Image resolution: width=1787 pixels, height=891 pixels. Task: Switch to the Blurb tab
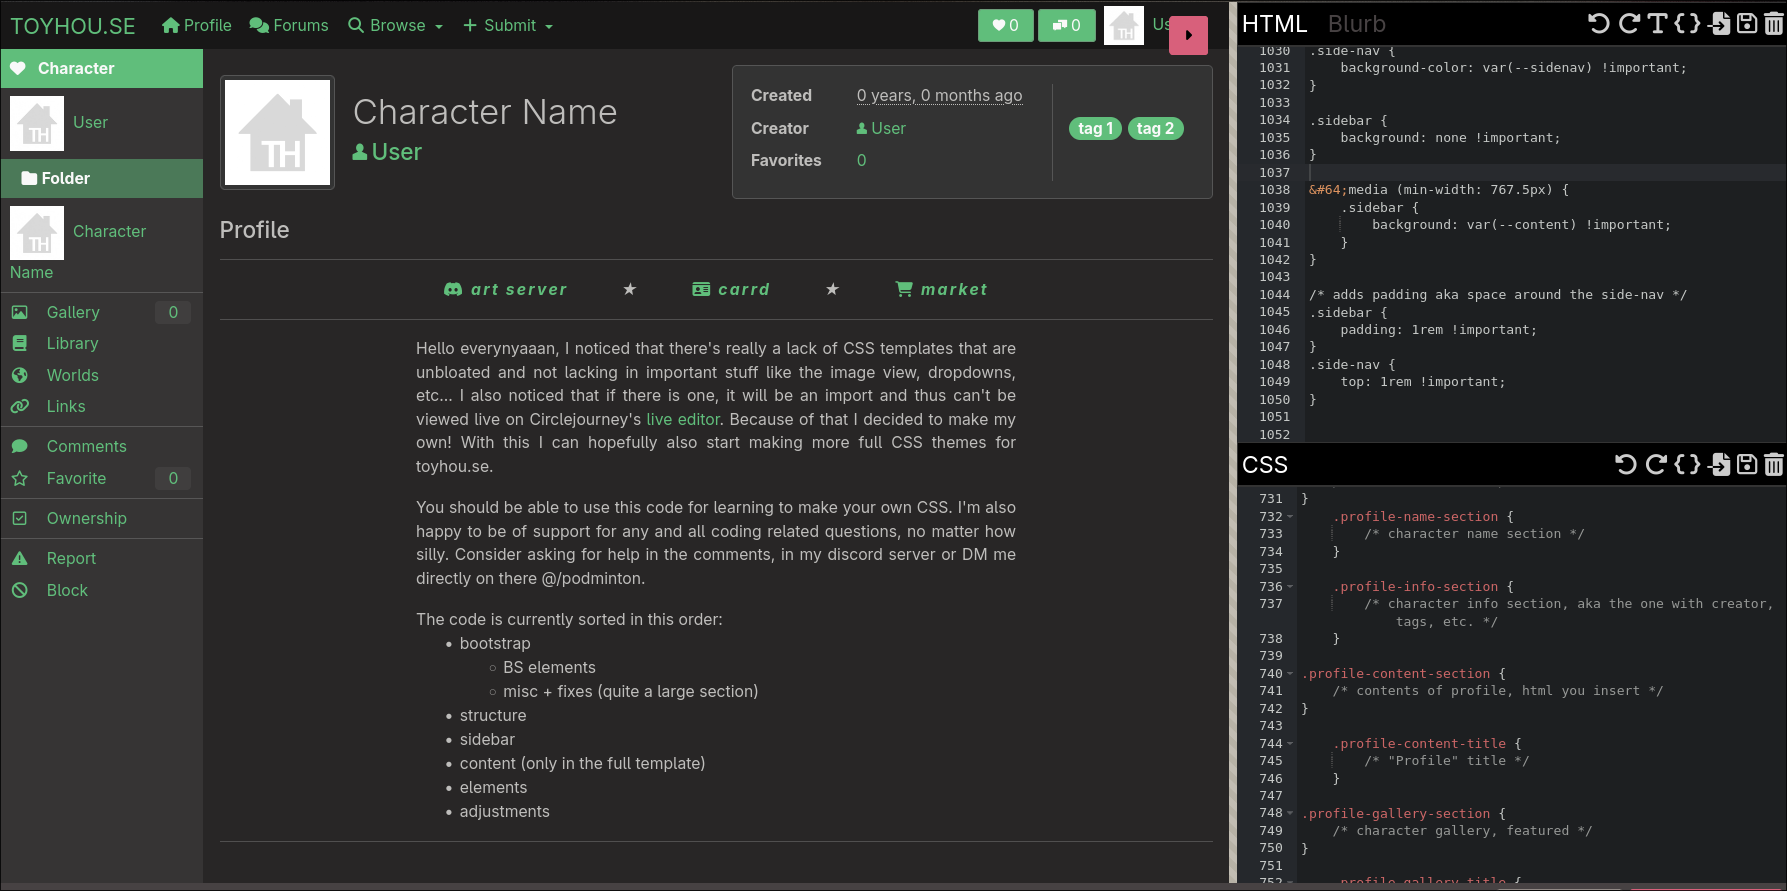(x=1356, y=24)
